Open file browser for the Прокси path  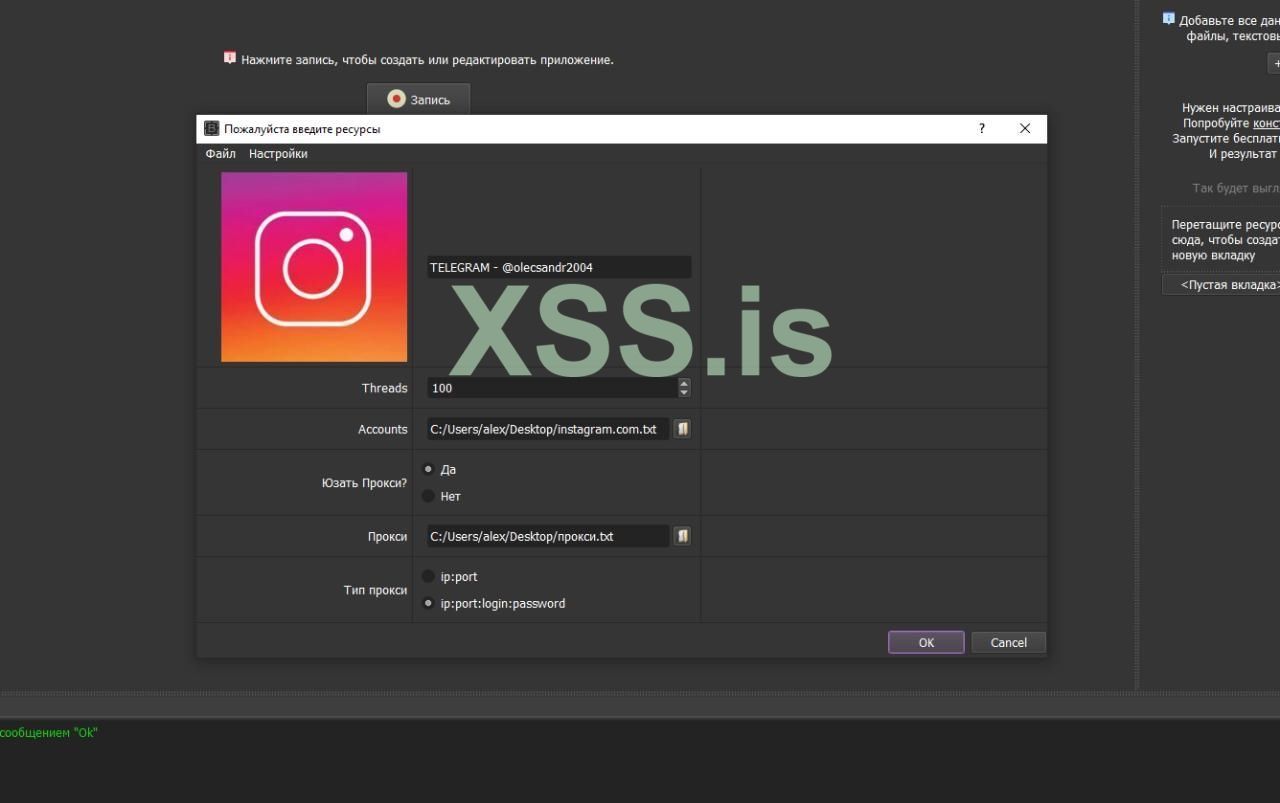pyautogui.click(x=682, y=536)
